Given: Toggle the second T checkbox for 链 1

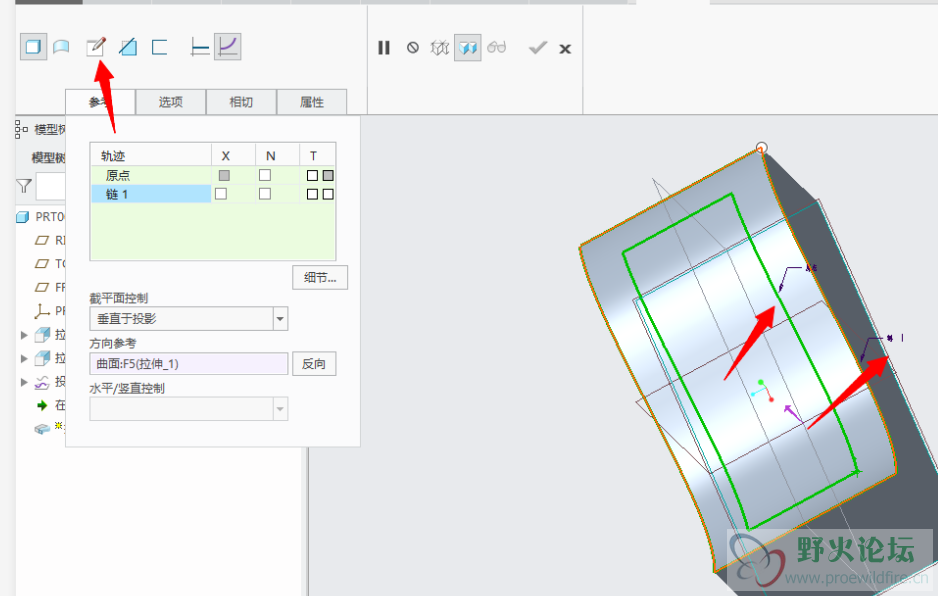Looking at the screenshot, I should coord(328,194).
